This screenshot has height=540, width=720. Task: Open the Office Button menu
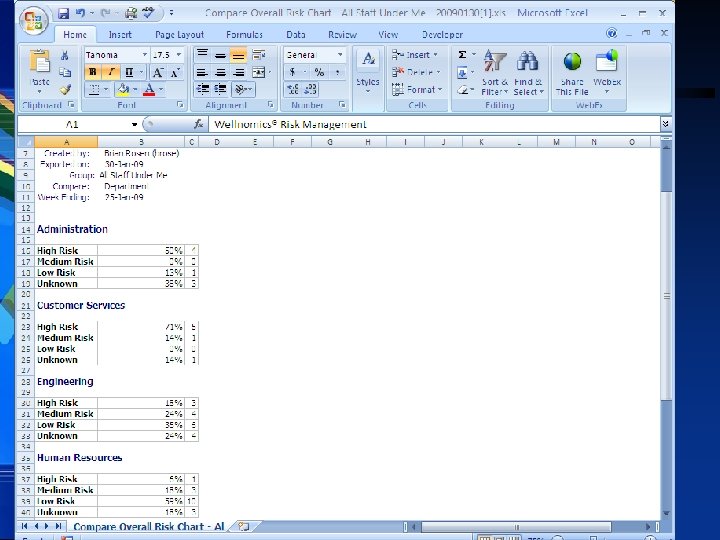tap(34, 20)
